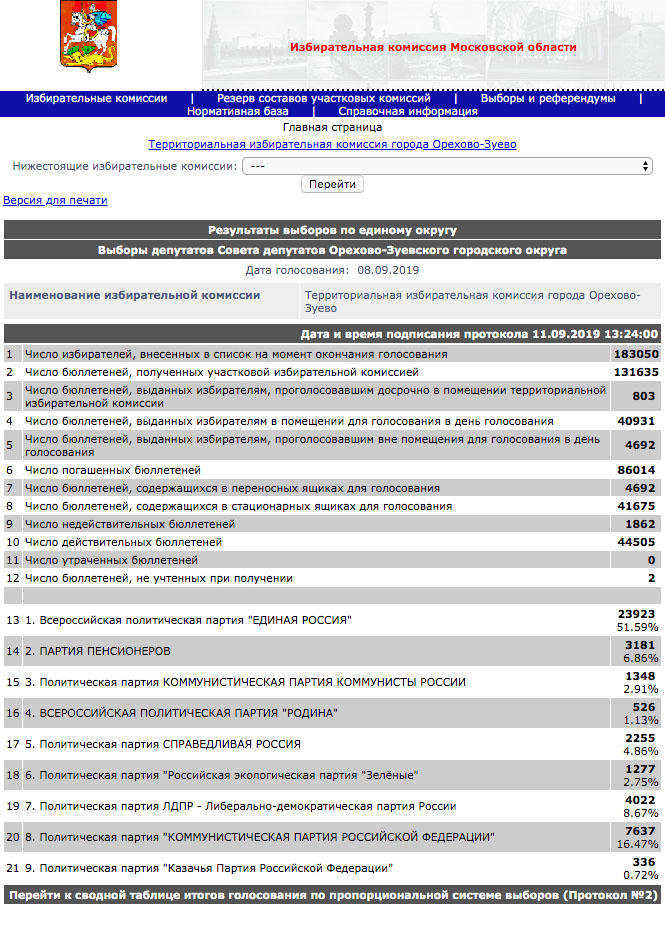Select the stationary boxes value 41675

pyautogui.click(x=636, y=507)
